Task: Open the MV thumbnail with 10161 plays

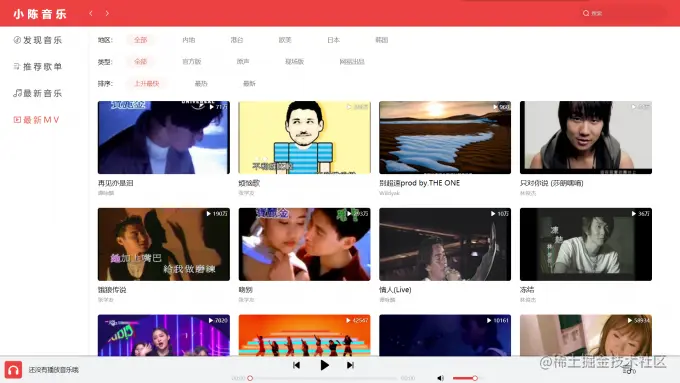Action: click(445, 335)
